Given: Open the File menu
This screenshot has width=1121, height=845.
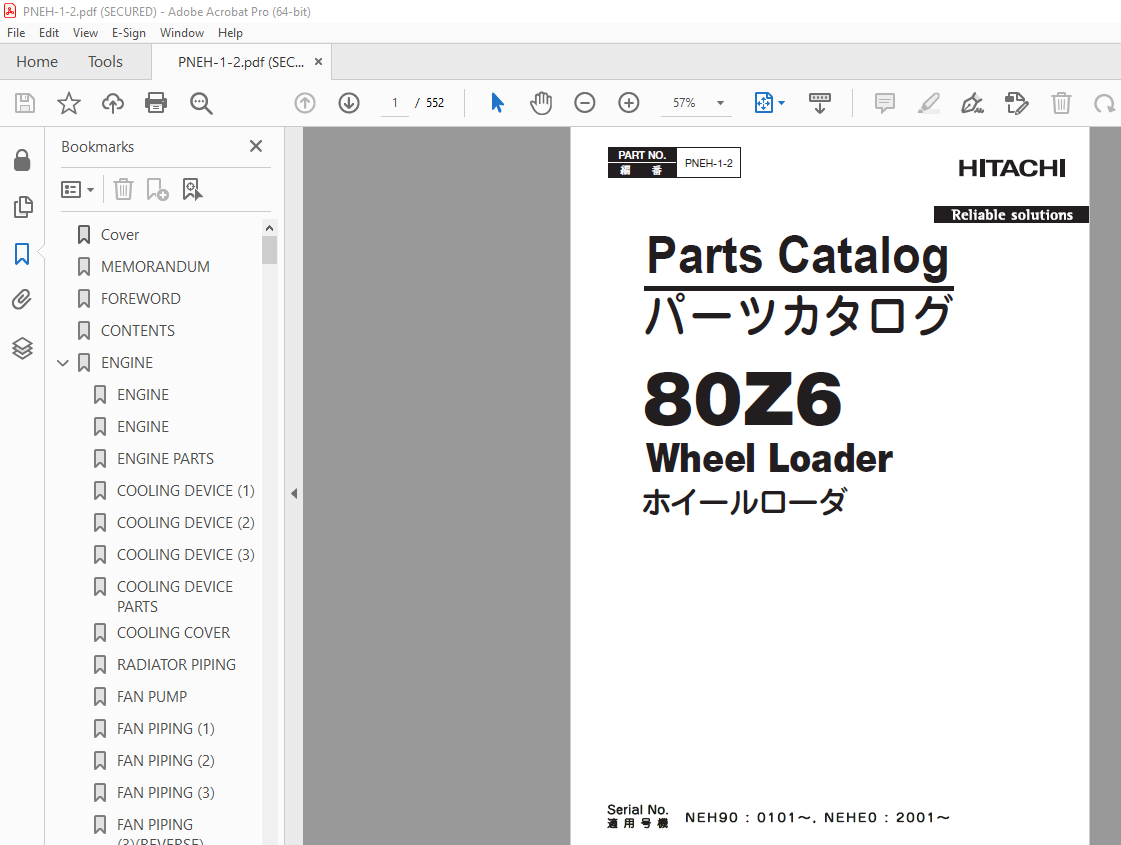Looking at the screenshot, I should [16, 33].
